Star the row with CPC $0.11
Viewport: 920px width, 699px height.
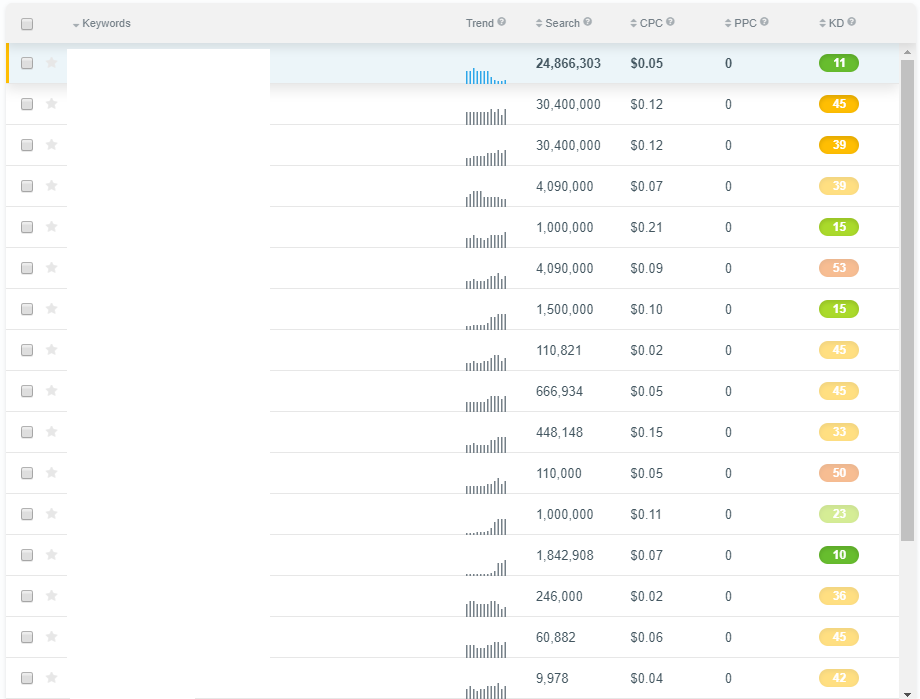(x=52, y=514)
